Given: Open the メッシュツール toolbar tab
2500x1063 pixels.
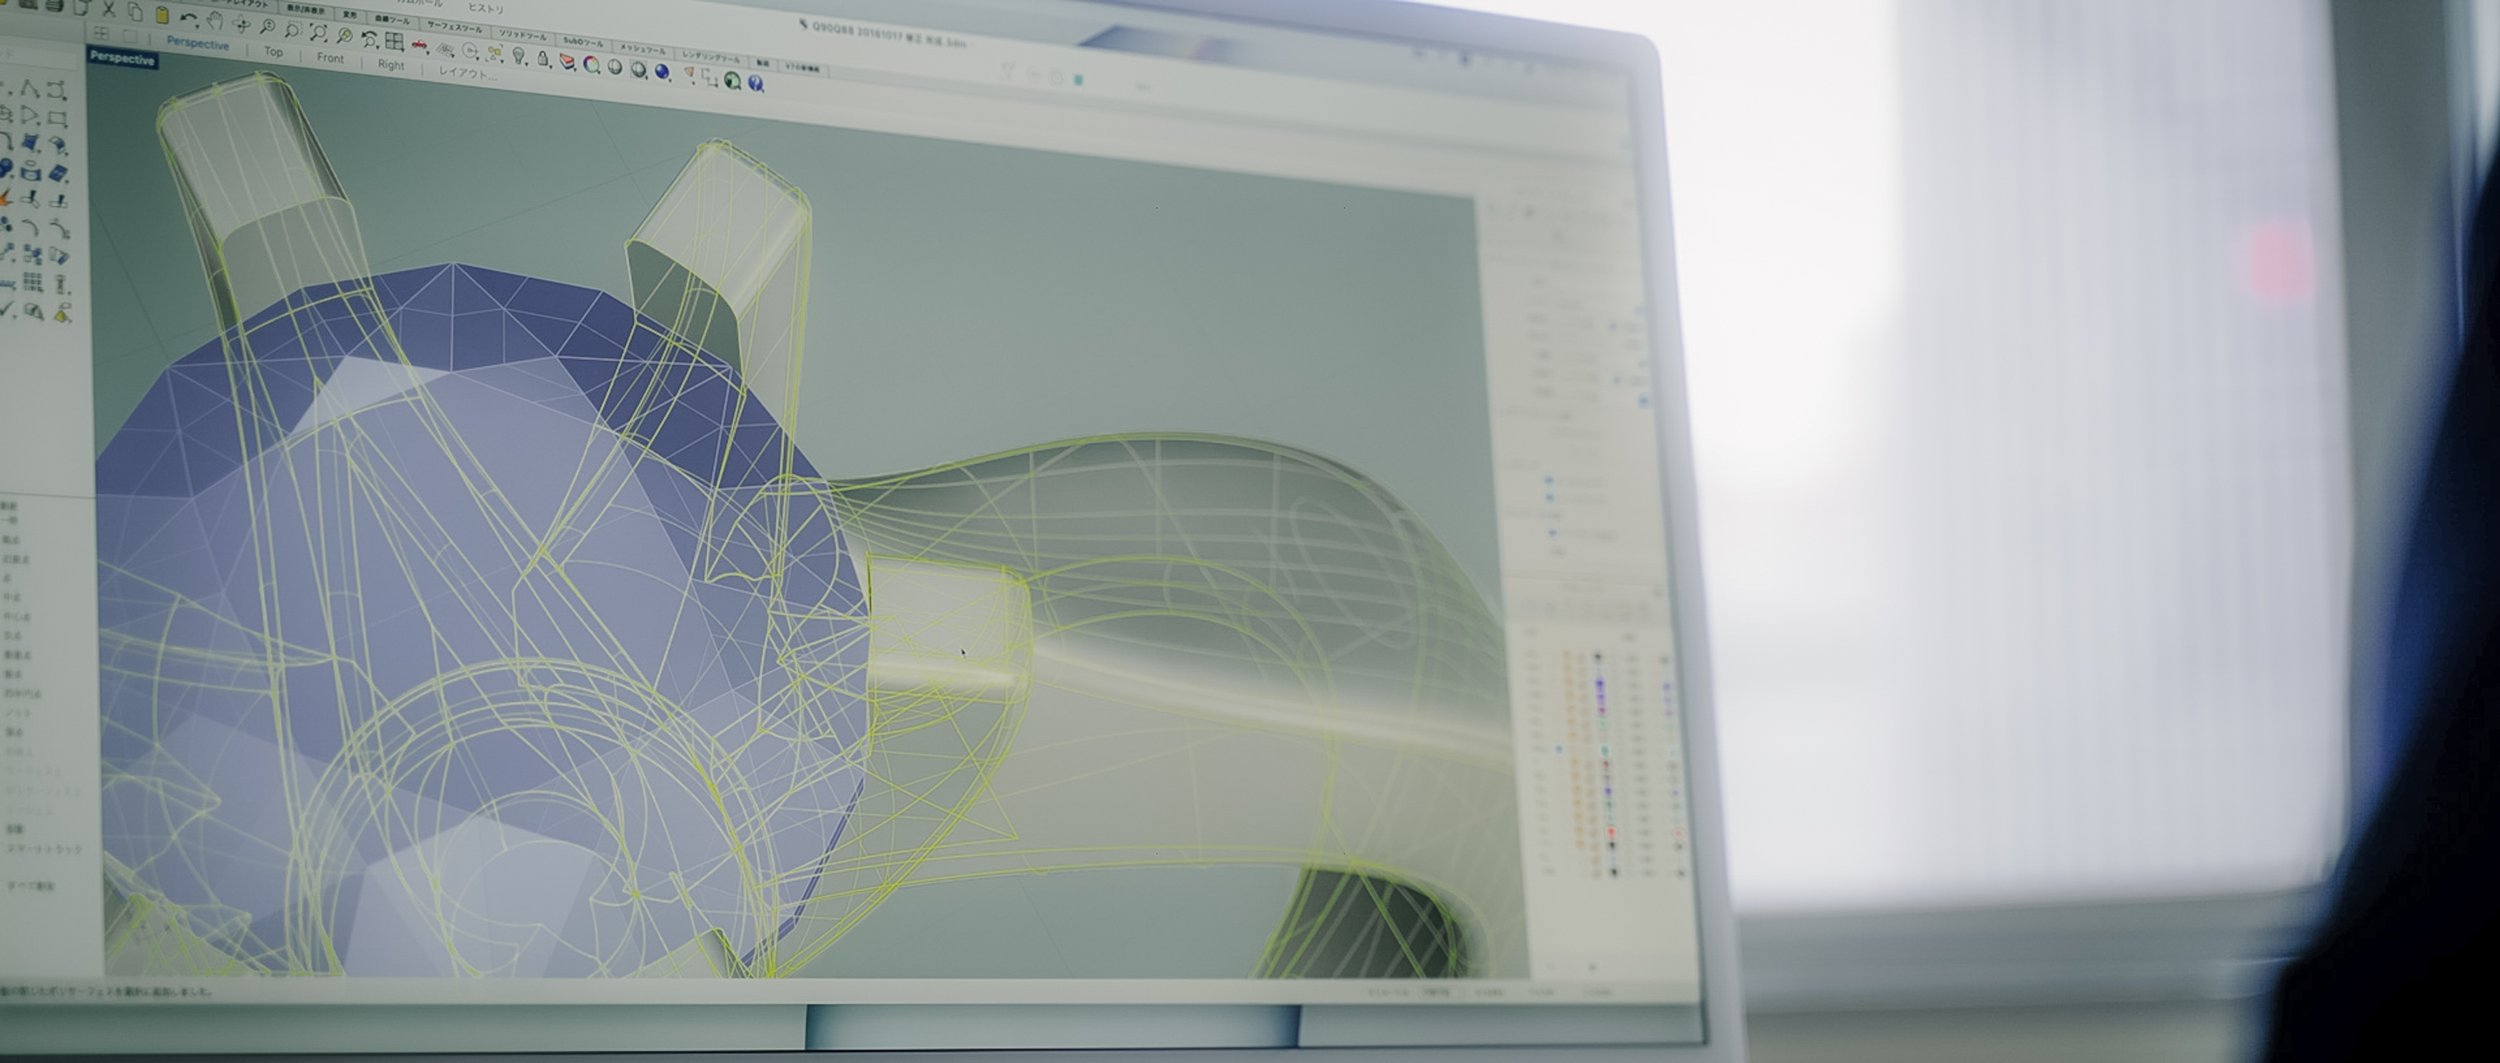Looking at the screenshot, I should [x=642, y=49].
